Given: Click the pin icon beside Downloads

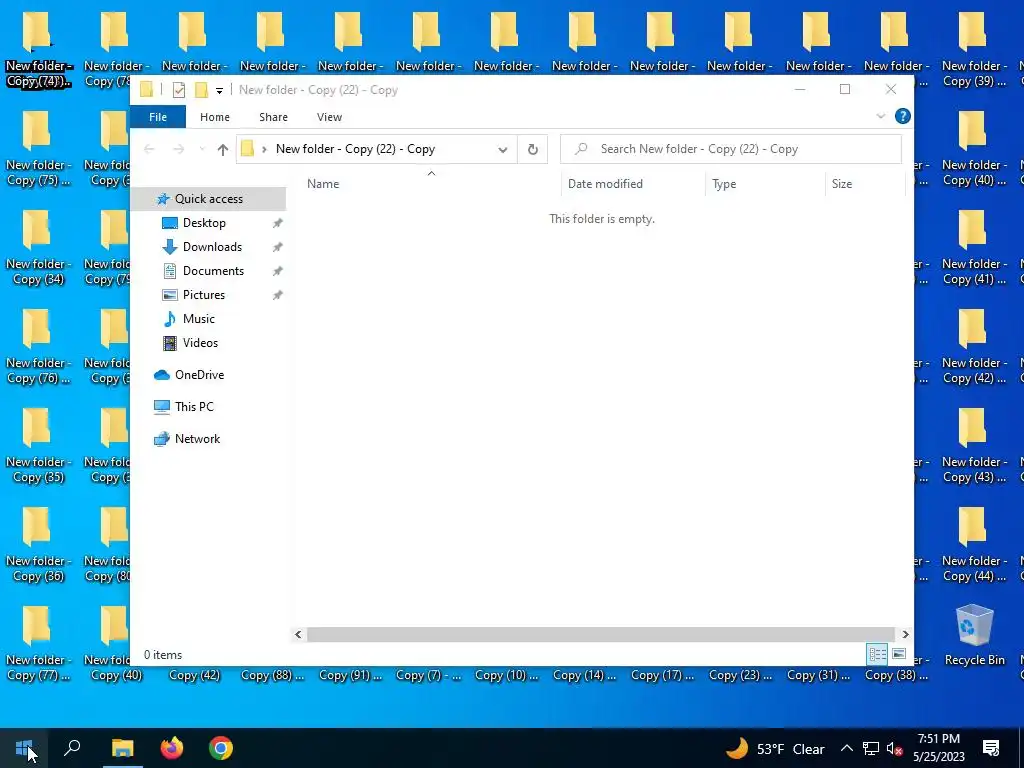Looking at the screenshot, I should pyautogui.click(x=278, y=247).
